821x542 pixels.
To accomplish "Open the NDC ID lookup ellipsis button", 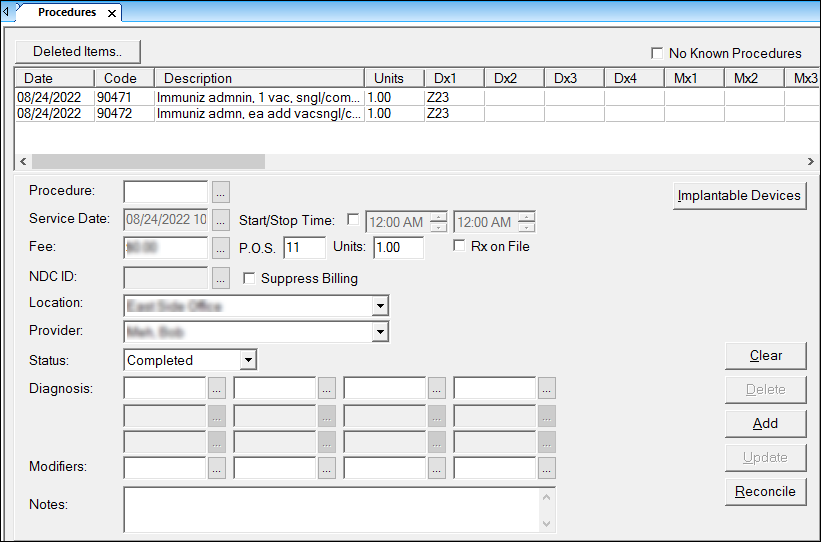I will point(220,278).
